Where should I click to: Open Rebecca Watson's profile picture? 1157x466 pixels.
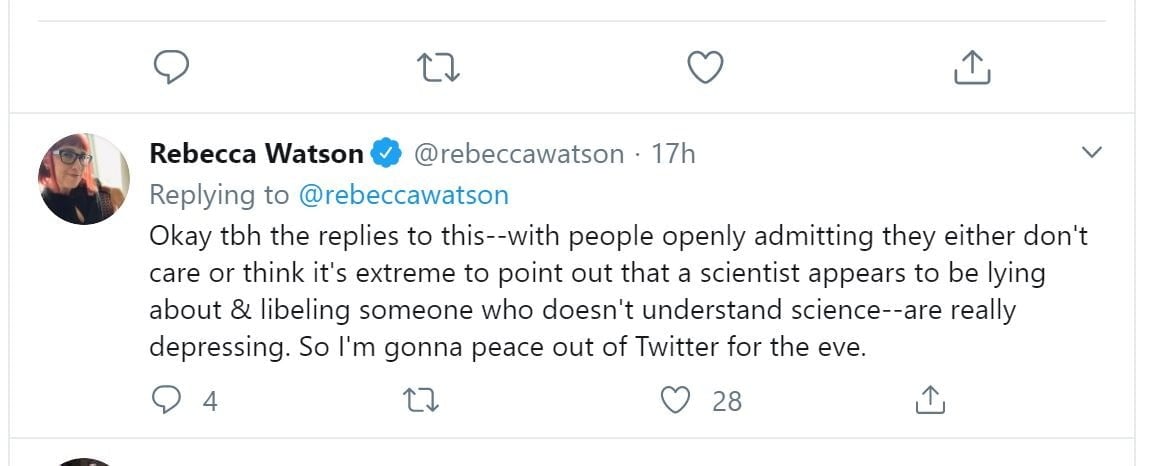click(84, 178)
